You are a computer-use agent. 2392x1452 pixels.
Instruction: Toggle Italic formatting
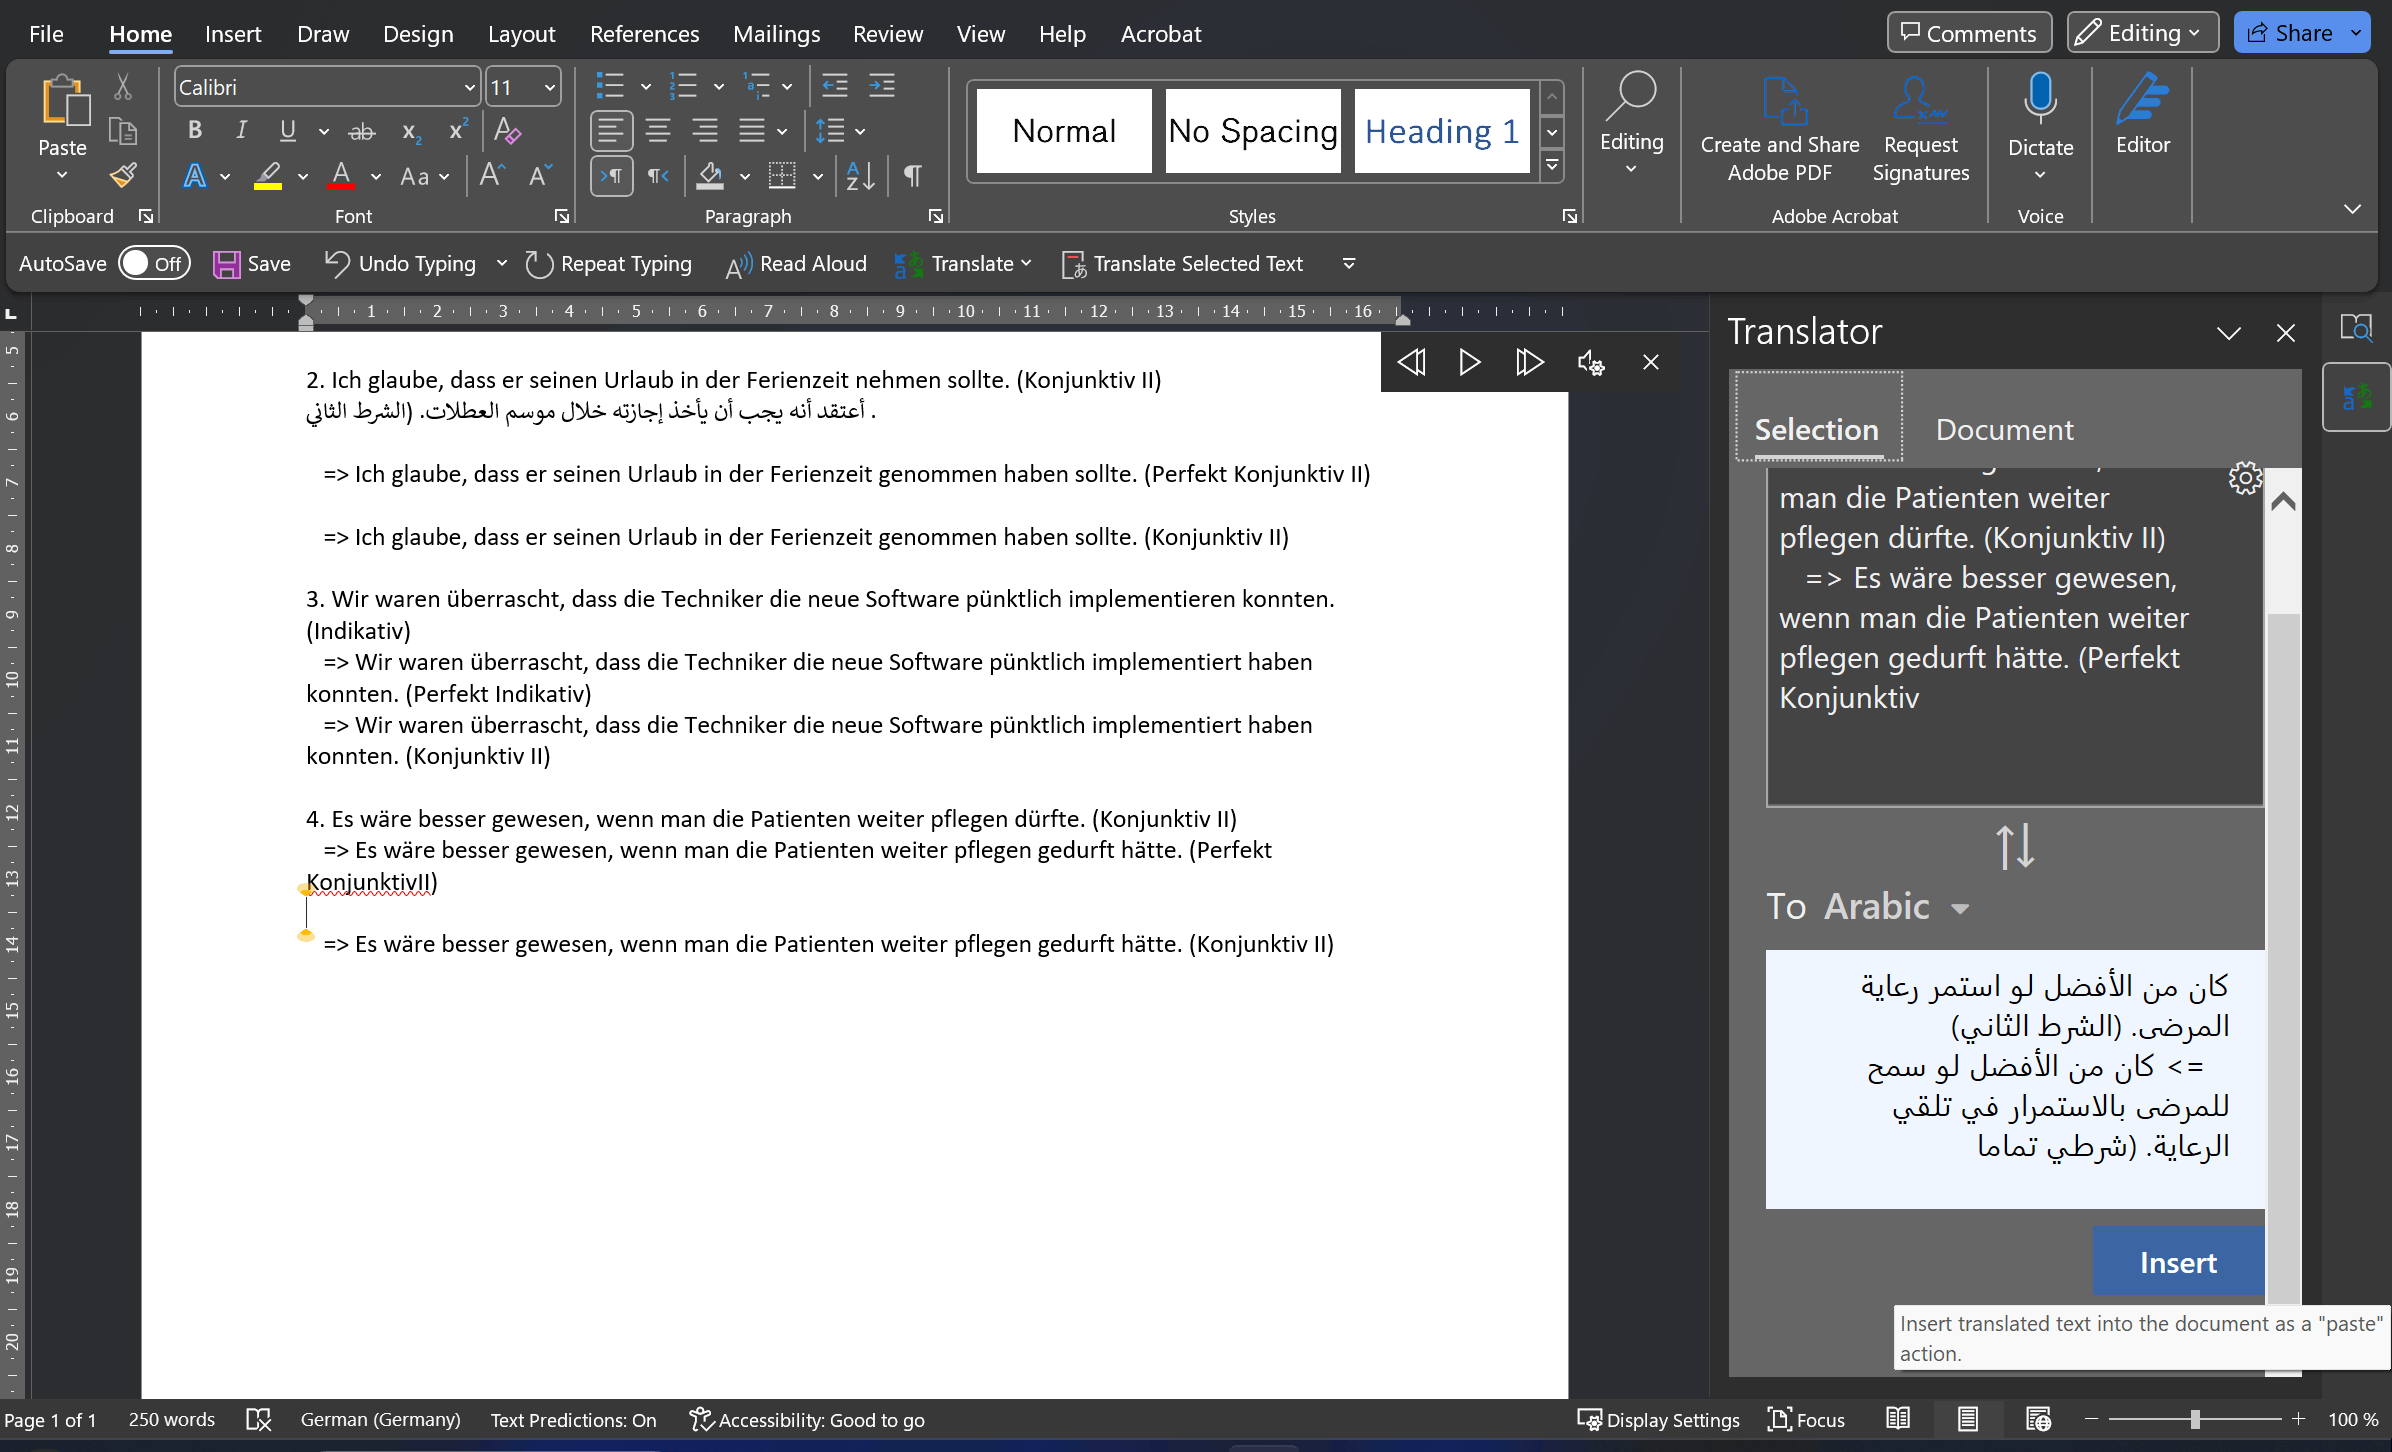tap(241, 130)
